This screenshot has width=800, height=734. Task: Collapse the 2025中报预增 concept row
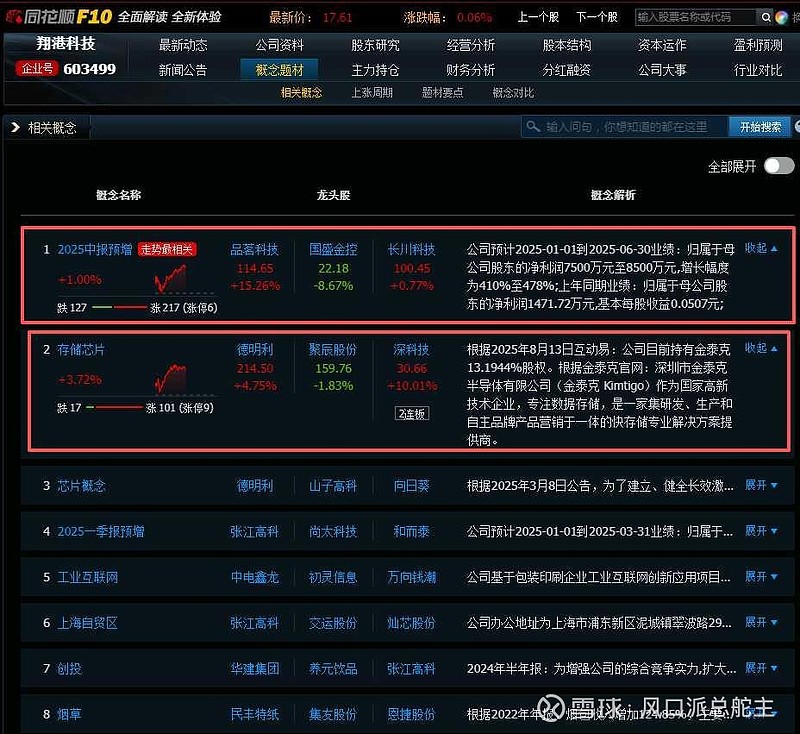[761, 248]
